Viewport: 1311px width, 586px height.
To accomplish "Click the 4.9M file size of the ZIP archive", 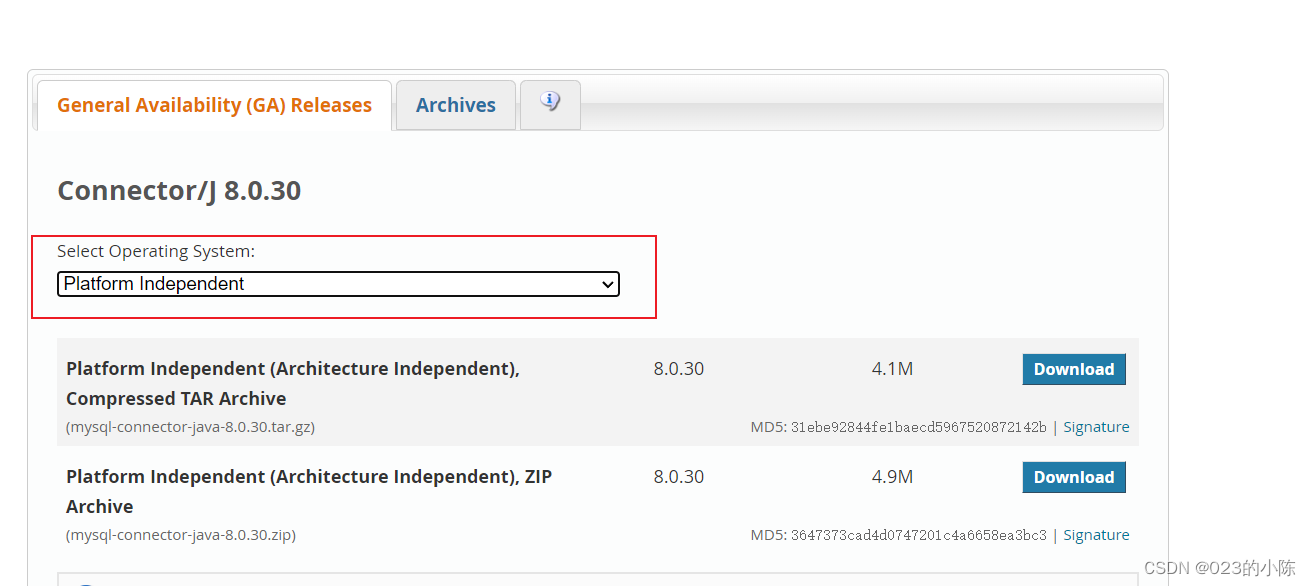I will [892, 477].
